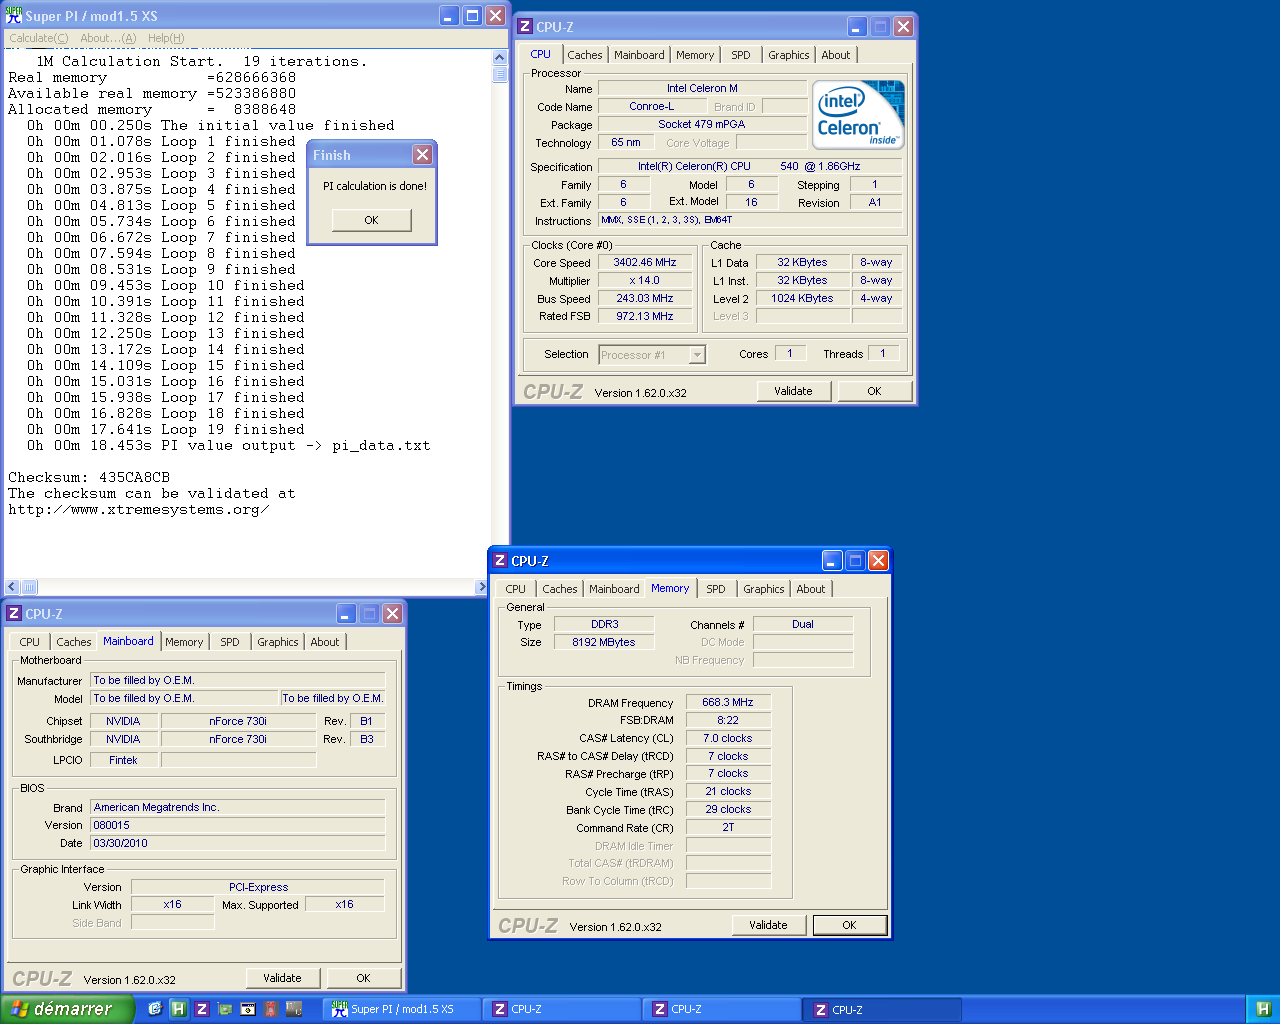
Task: Launch Internet Explorer from the quick launch bar
Action: coord(155,1009)
